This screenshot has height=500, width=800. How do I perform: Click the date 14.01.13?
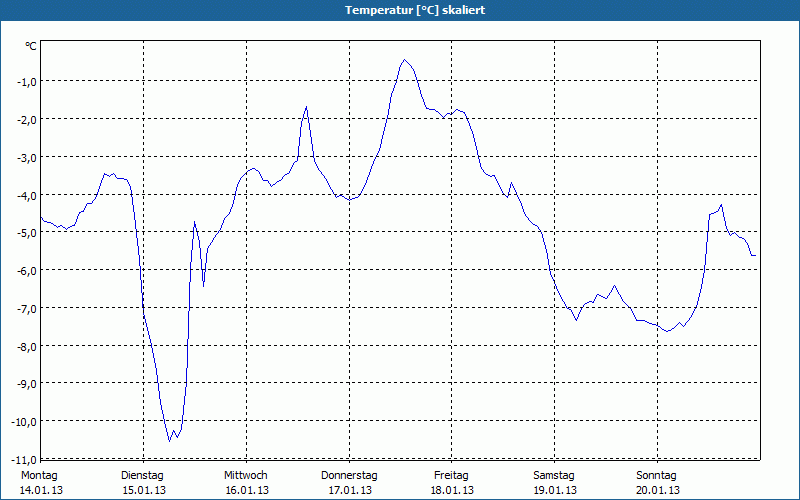[41, 490]
